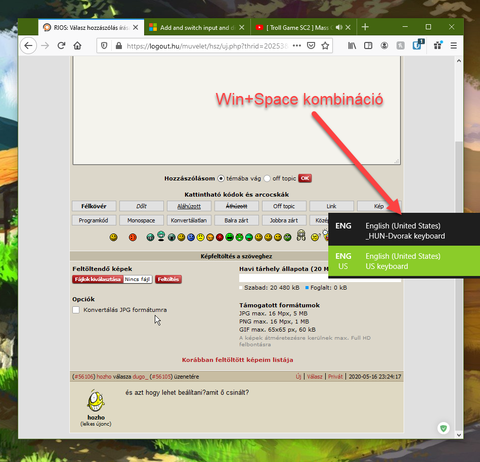The image size is (480, 462).
Task: Close the Troll Game SC2 tab
Action: 348,27
